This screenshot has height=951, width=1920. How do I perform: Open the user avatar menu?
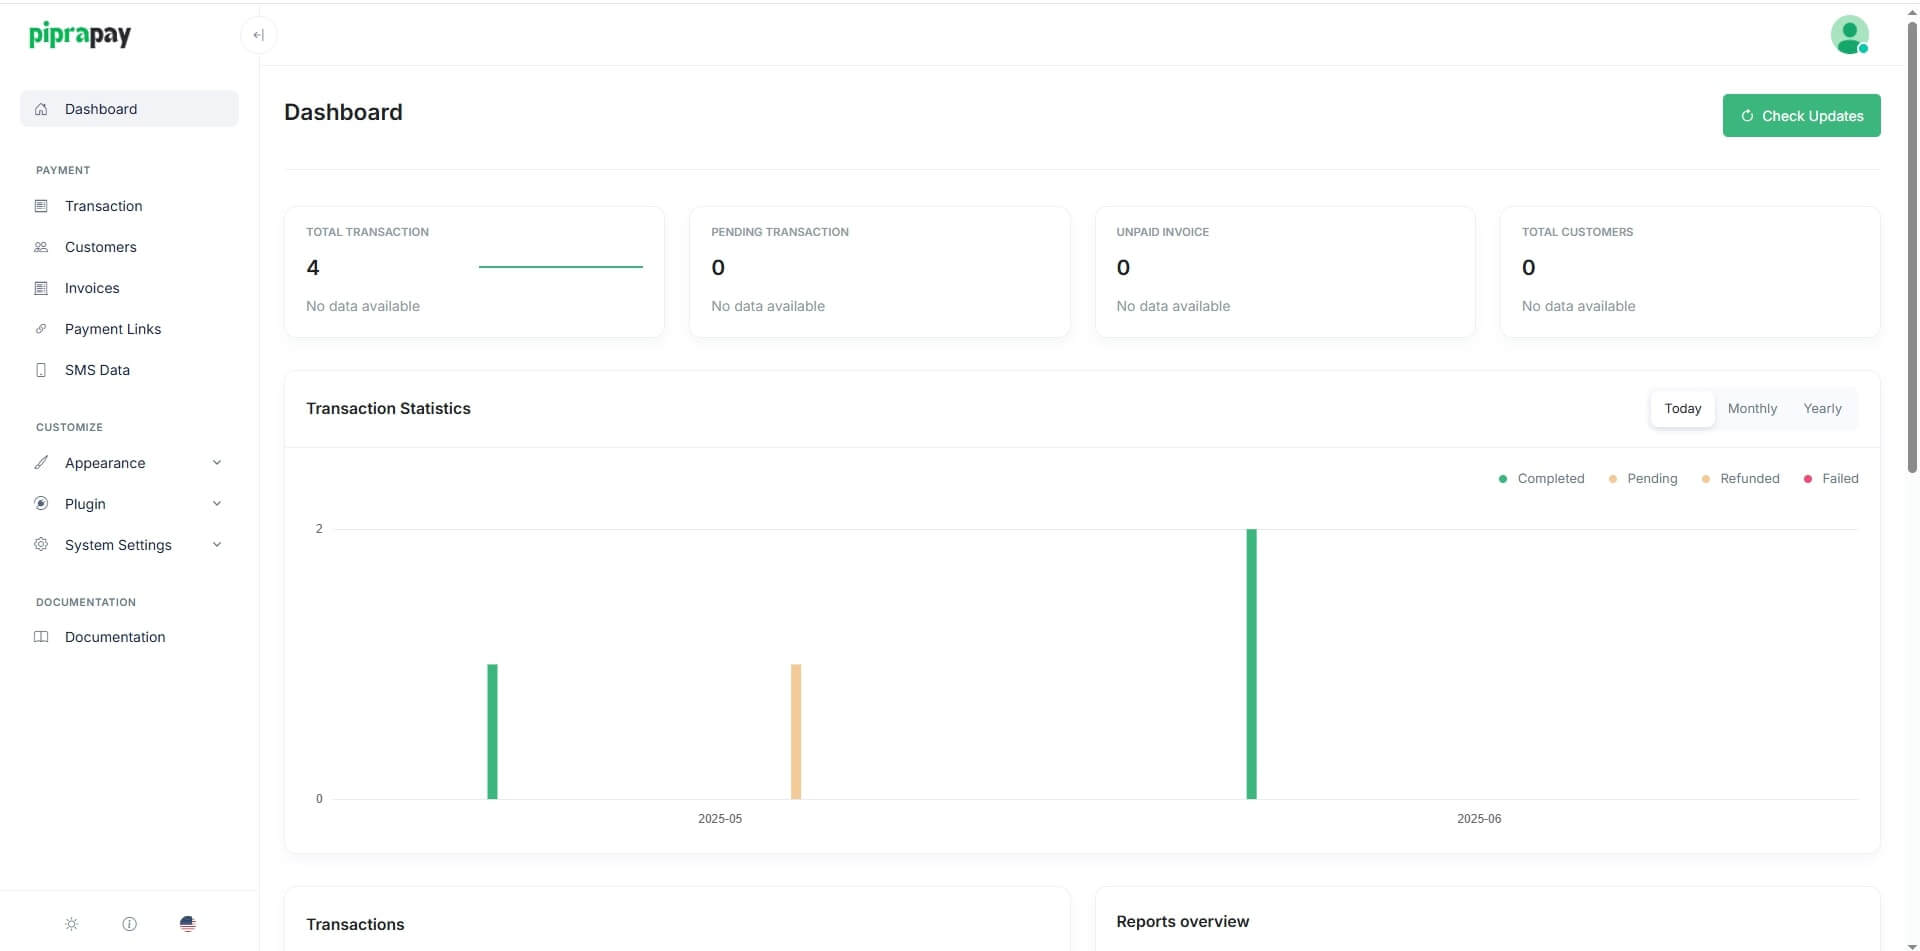tap(1849, 35)
